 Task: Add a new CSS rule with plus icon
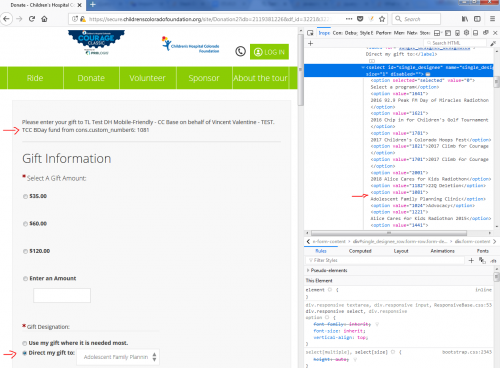point(471,260)
